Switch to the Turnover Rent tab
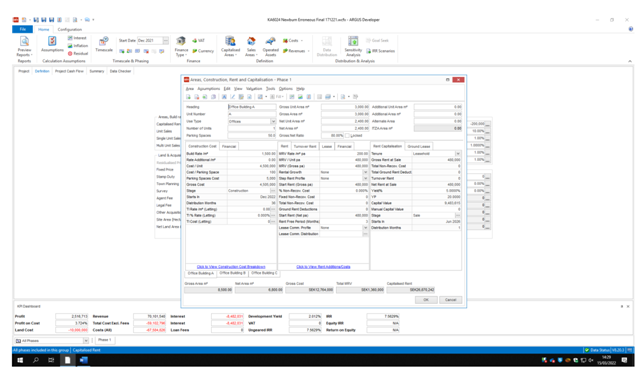 [305, 146]
